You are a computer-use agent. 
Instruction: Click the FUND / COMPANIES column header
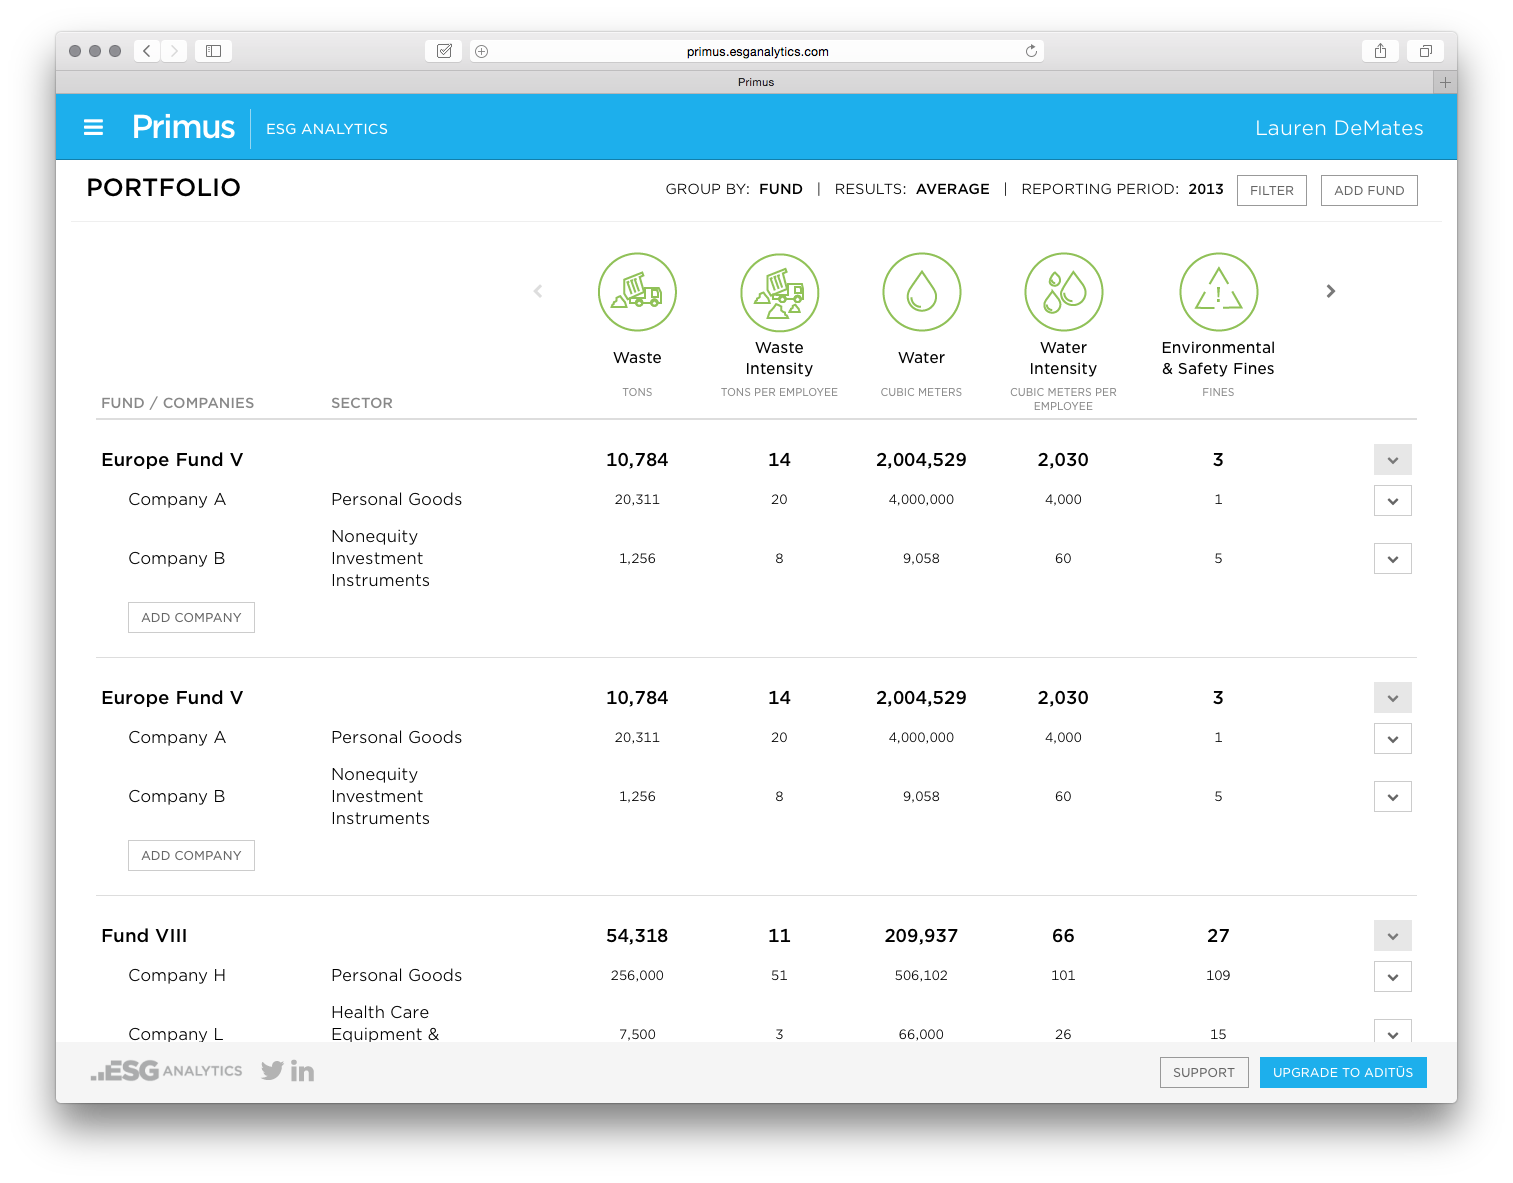point(177,403)
